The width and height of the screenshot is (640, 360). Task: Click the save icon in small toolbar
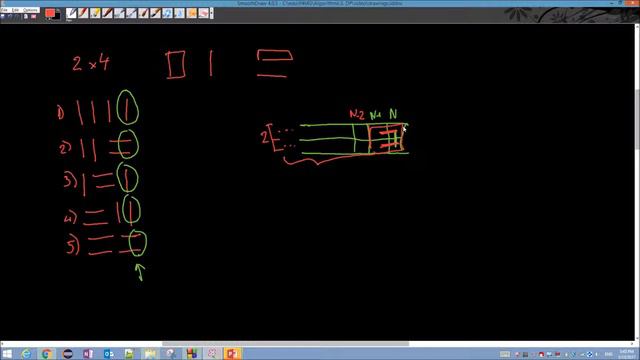point(2,16)
